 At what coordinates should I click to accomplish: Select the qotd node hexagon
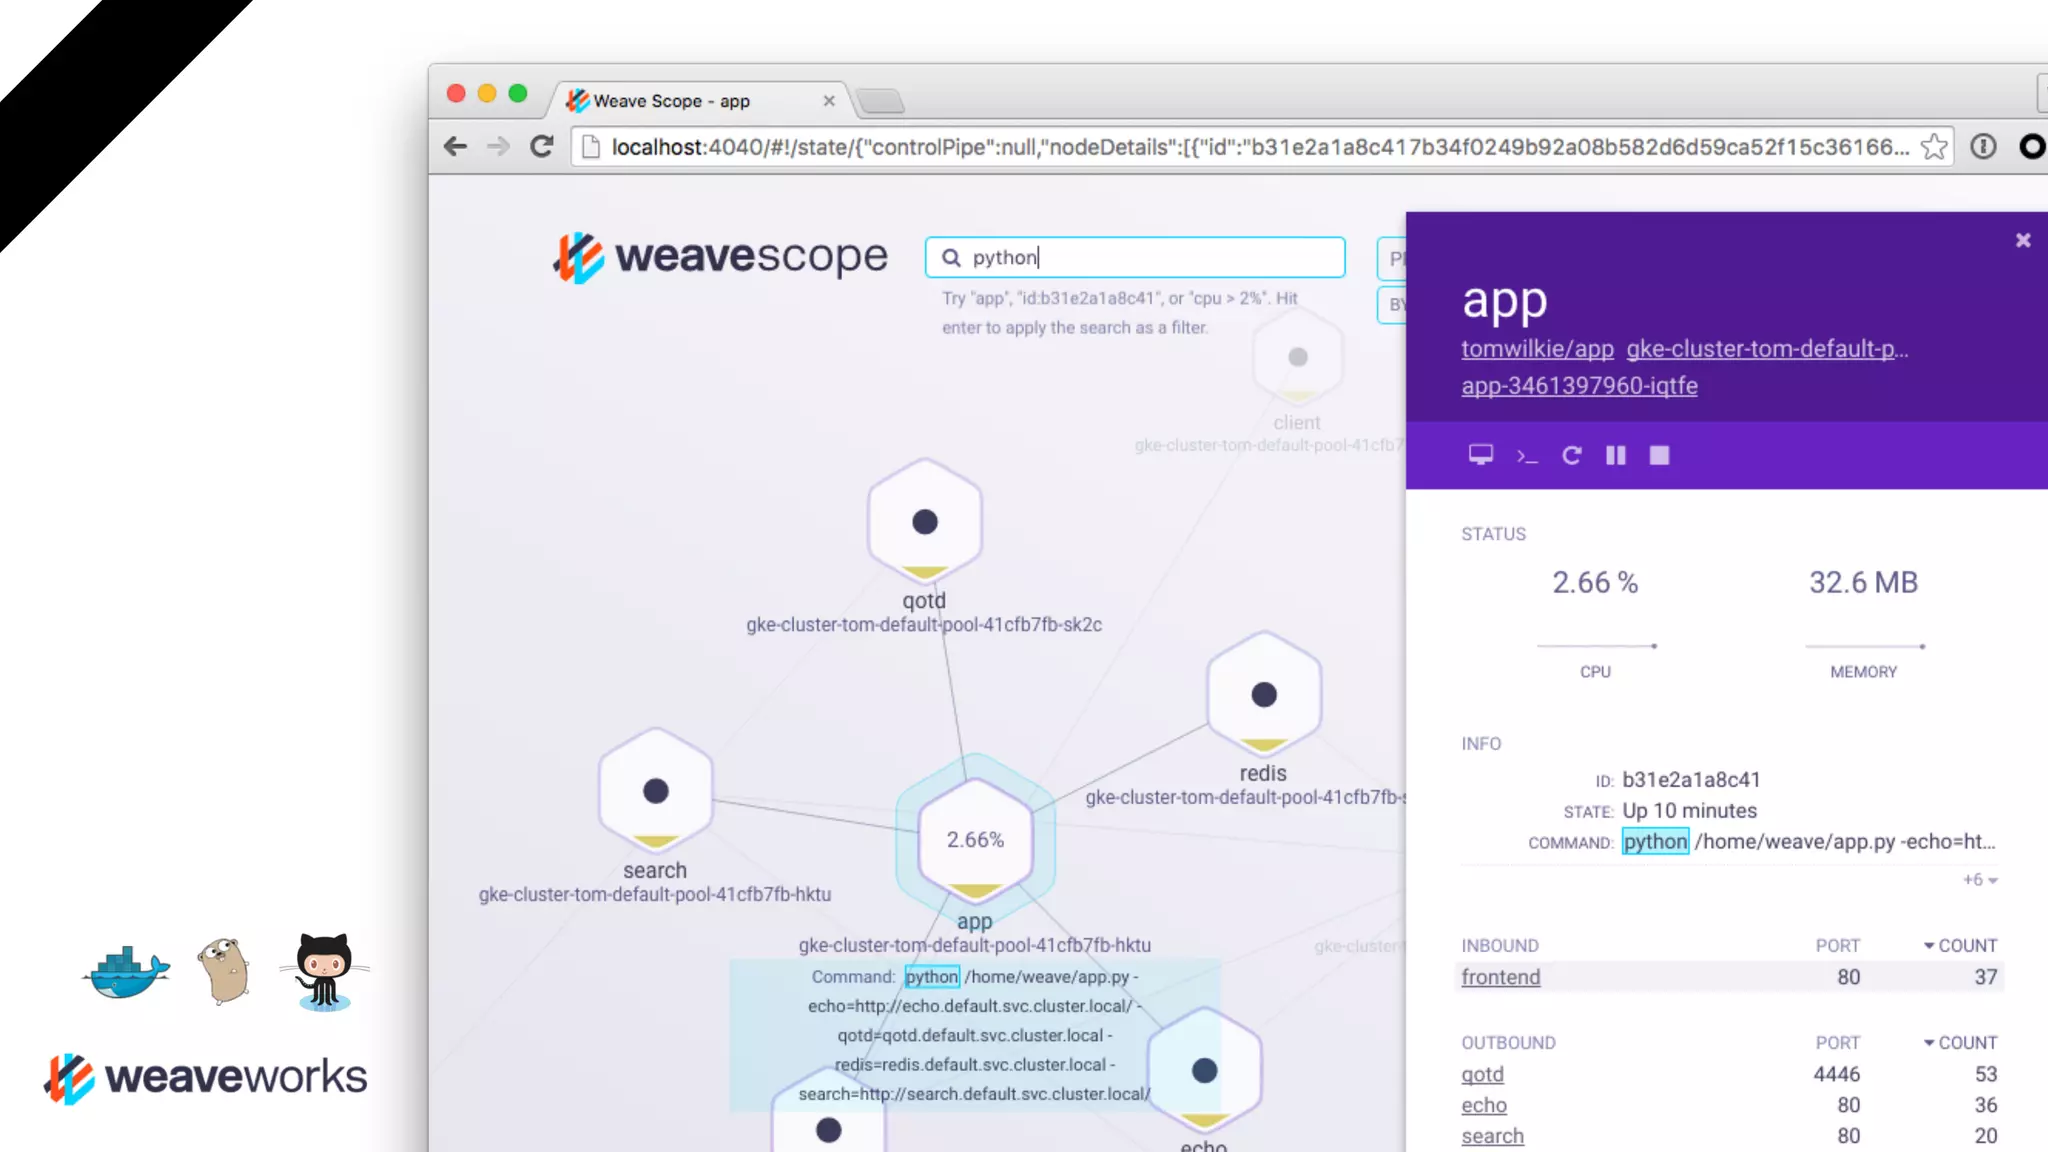[x=924, y=521]
